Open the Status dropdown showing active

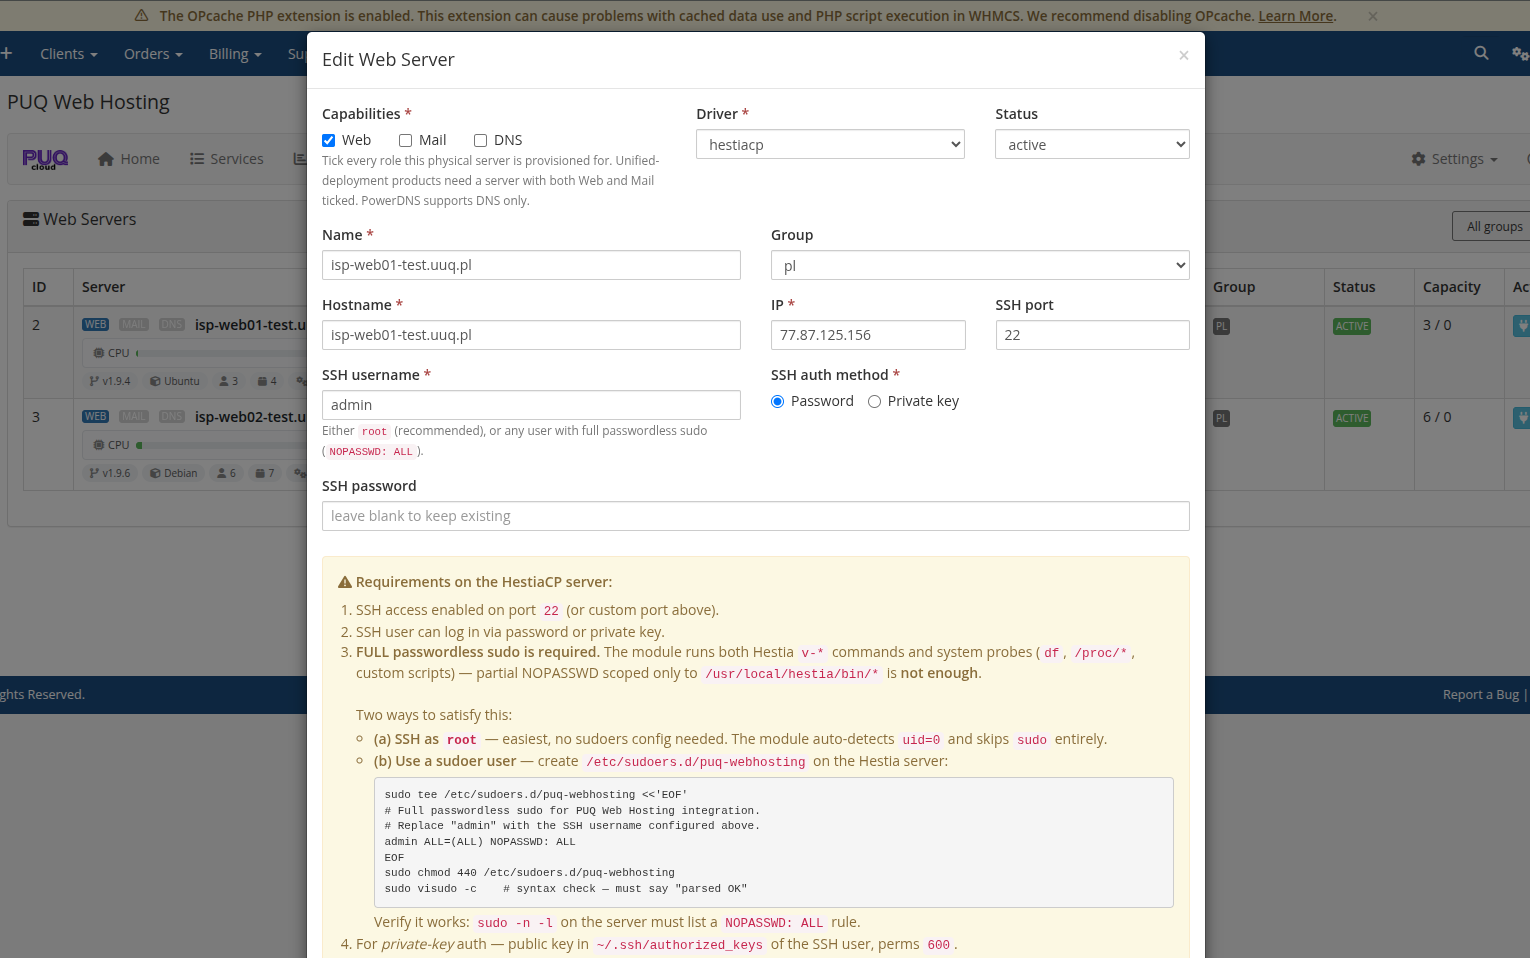[1092, 144]
